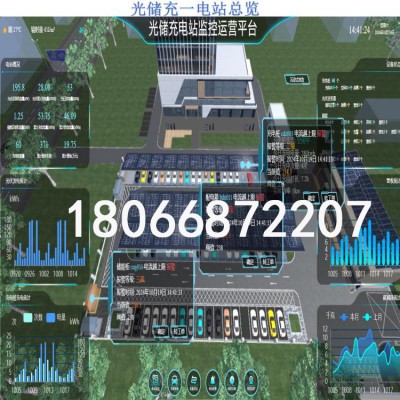Click 确定 in the 充电桩 alarm popup
The height and width of the screenshot is (400, 400).
310,197
